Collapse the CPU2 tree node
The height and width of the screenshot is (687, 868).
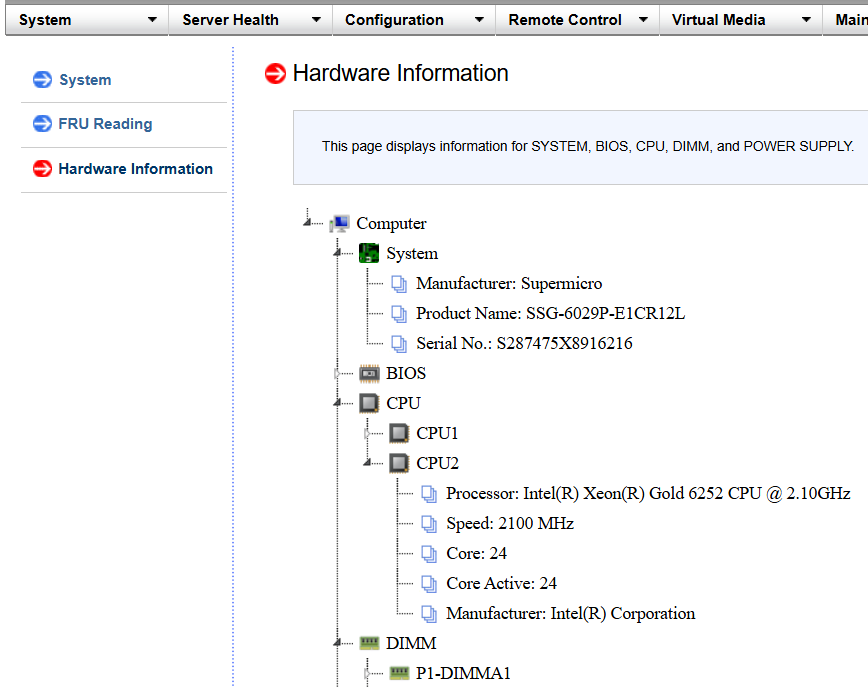click(368, 462)
